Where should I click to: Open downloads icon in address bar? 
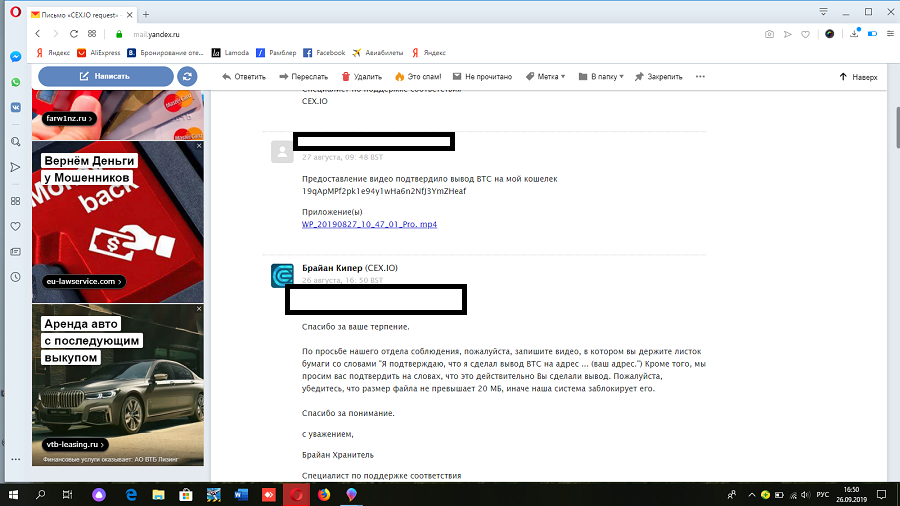tap(854, 34)
